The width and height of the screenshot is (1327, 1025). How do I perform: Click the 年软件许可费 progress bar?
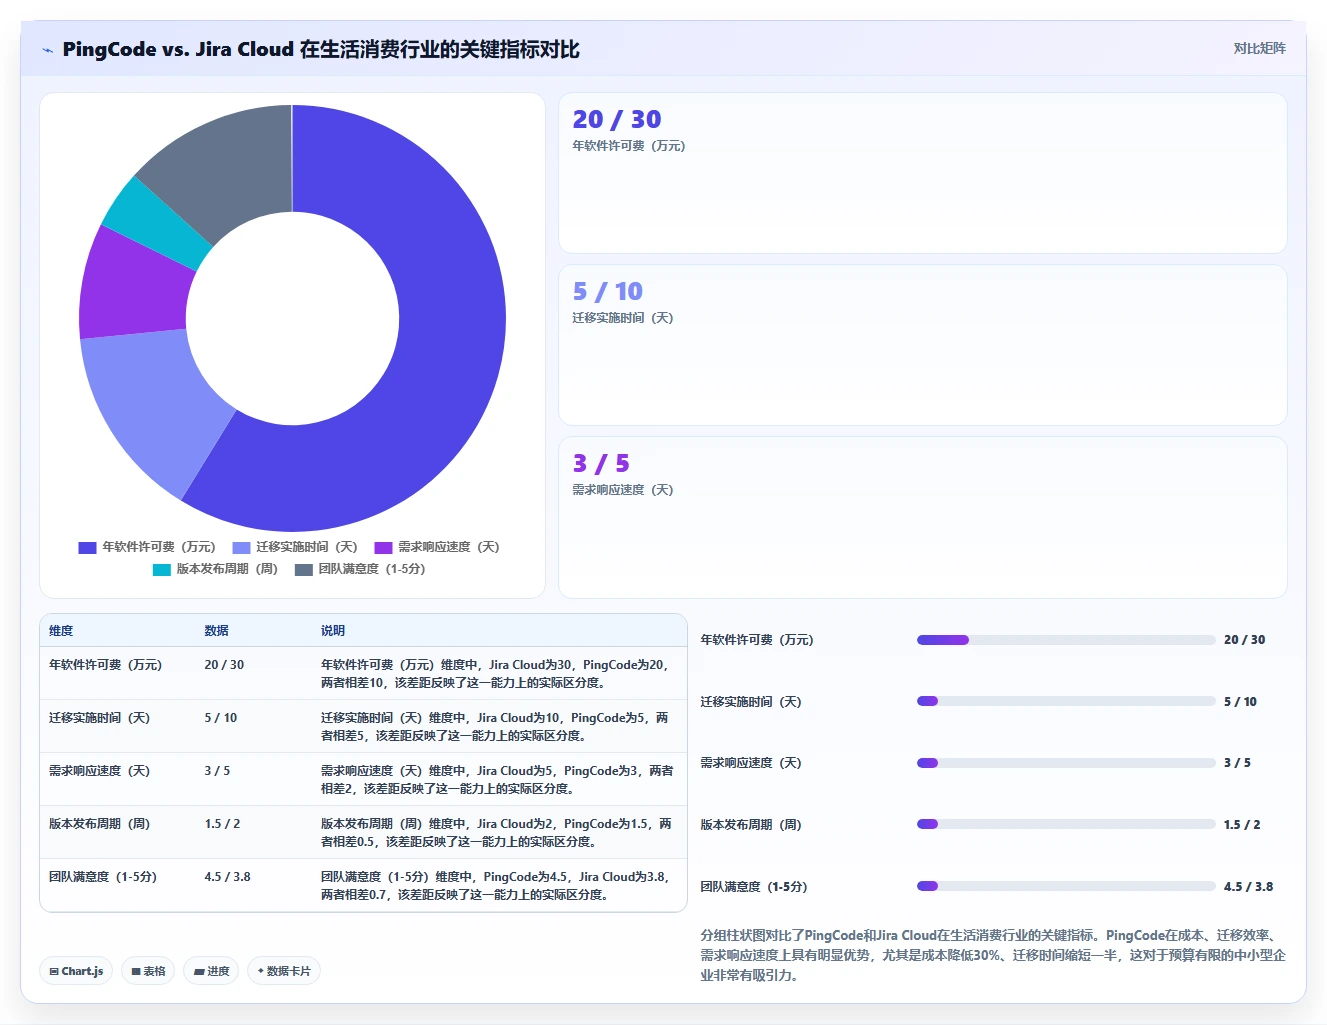tap(1066, 640)
